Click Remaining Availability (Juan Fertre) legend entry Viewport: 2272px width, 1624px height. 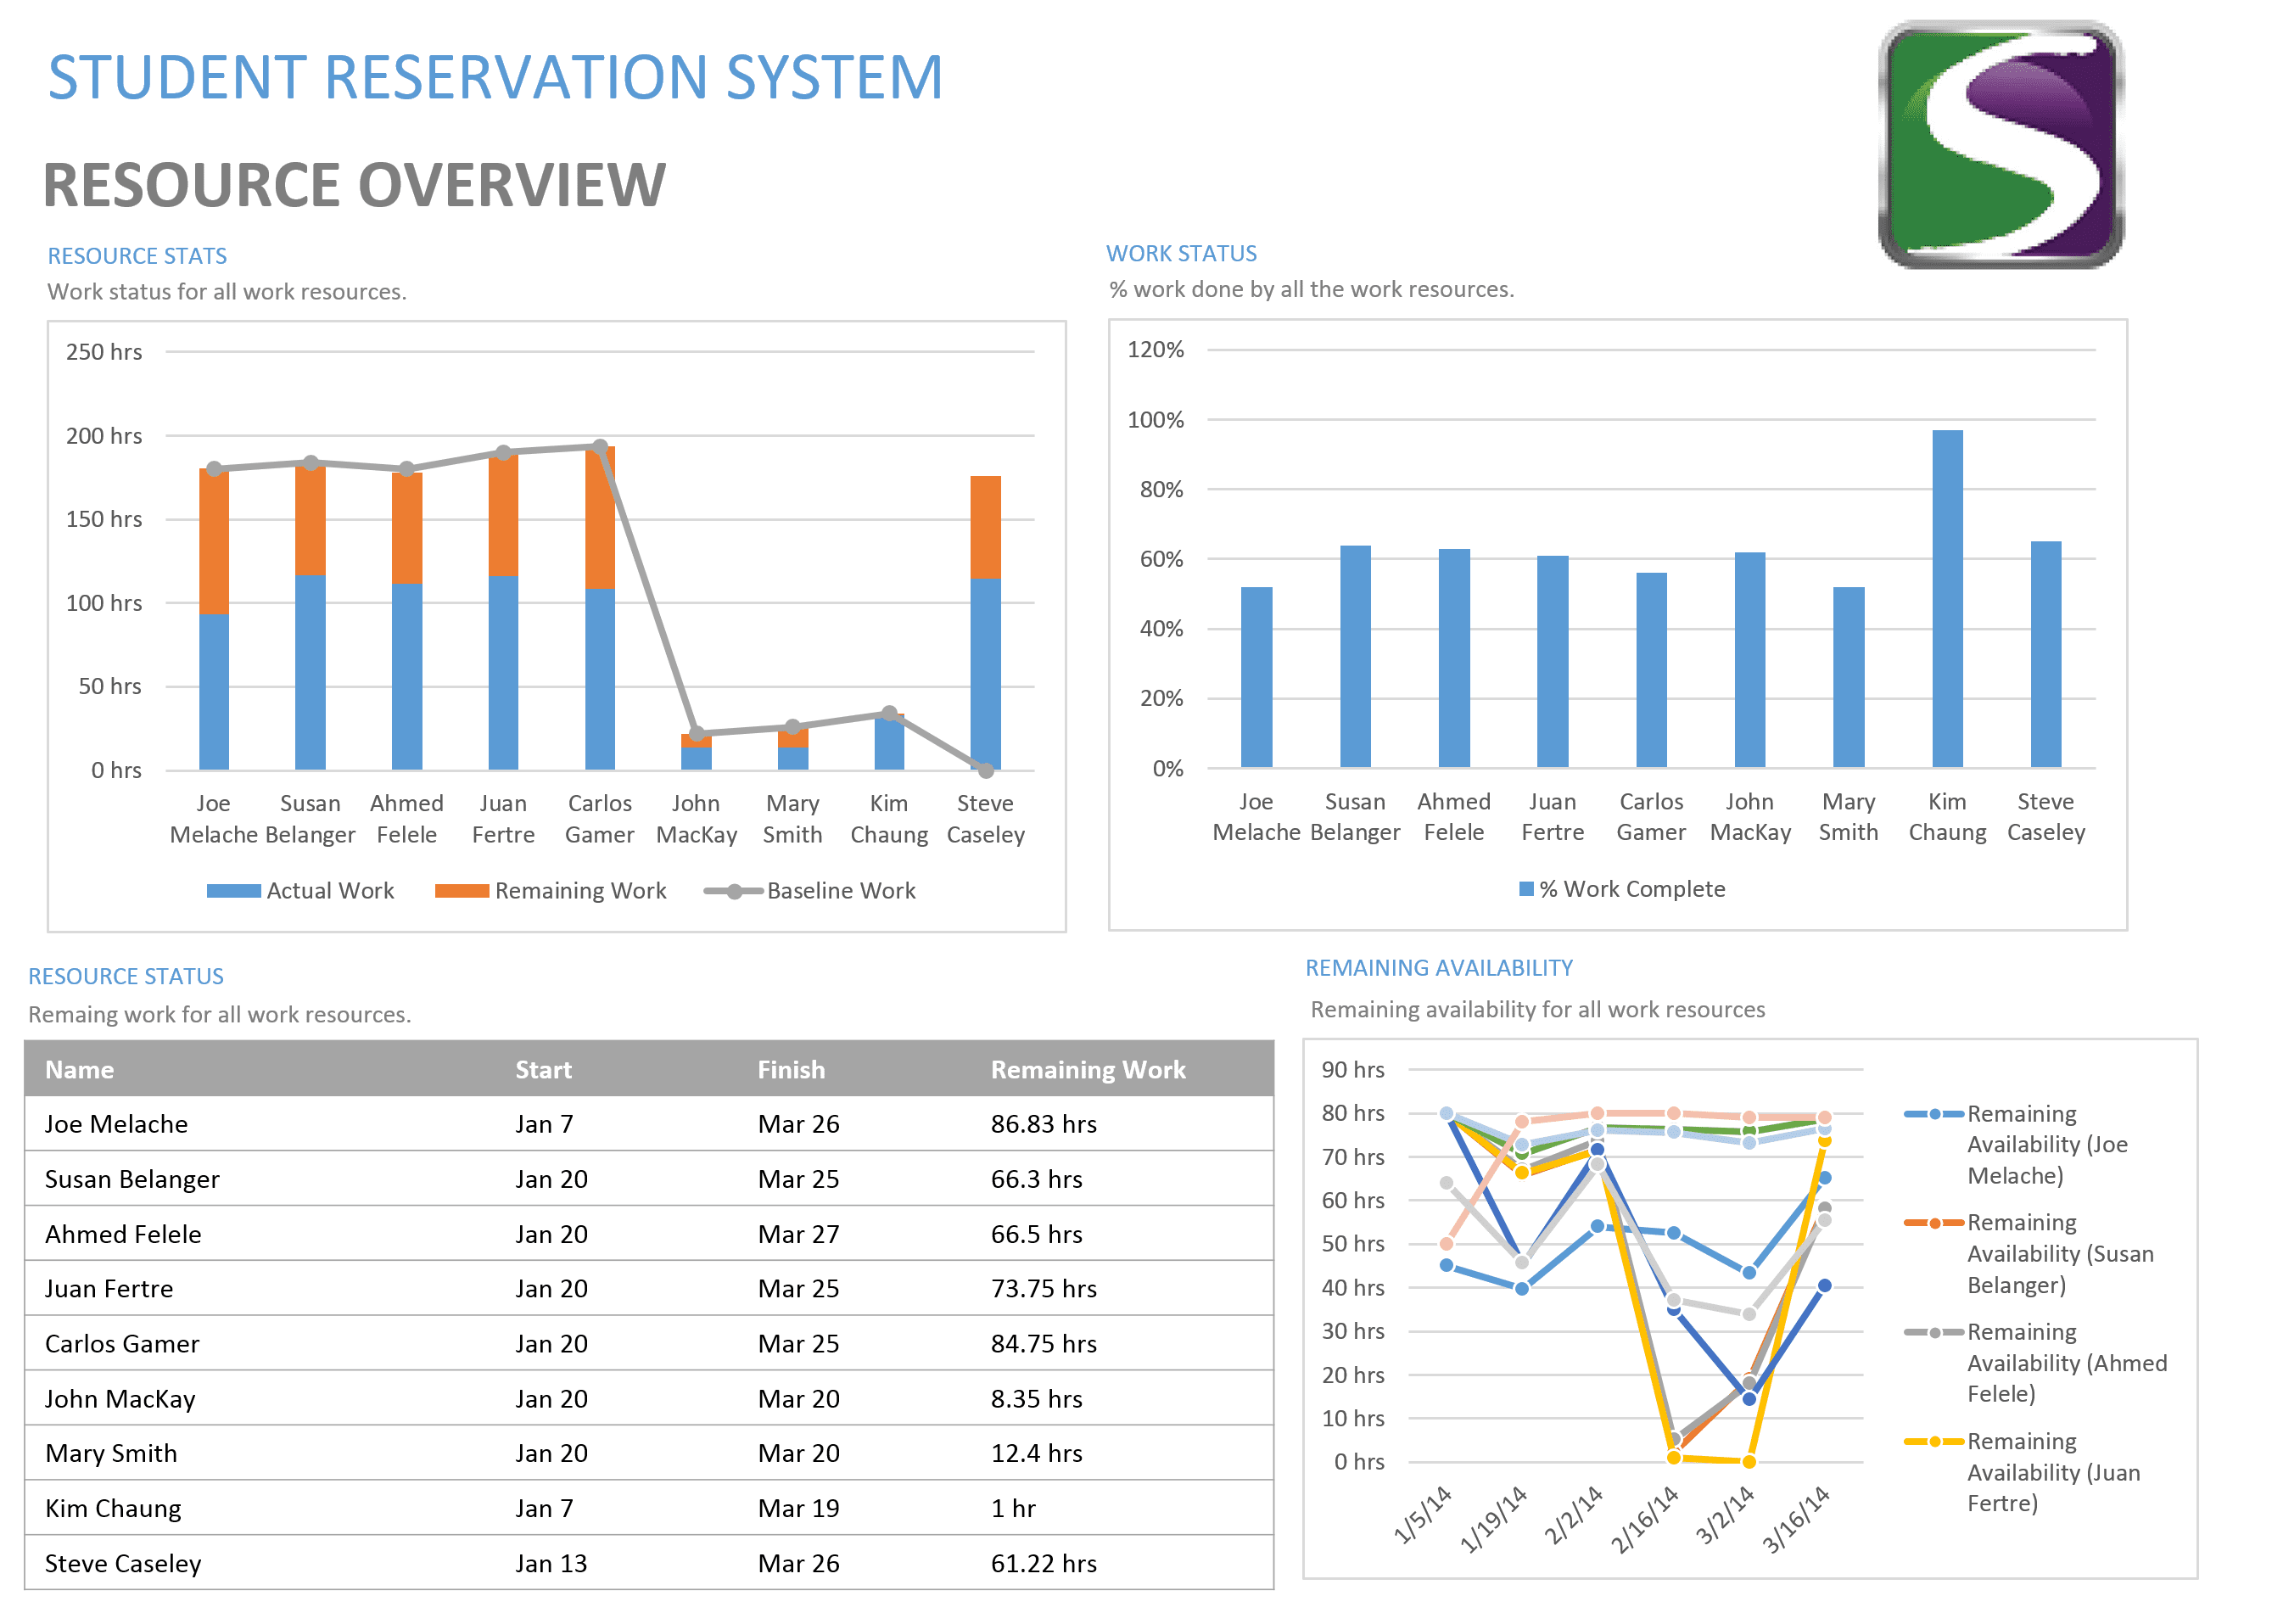pos(2025,1471)
